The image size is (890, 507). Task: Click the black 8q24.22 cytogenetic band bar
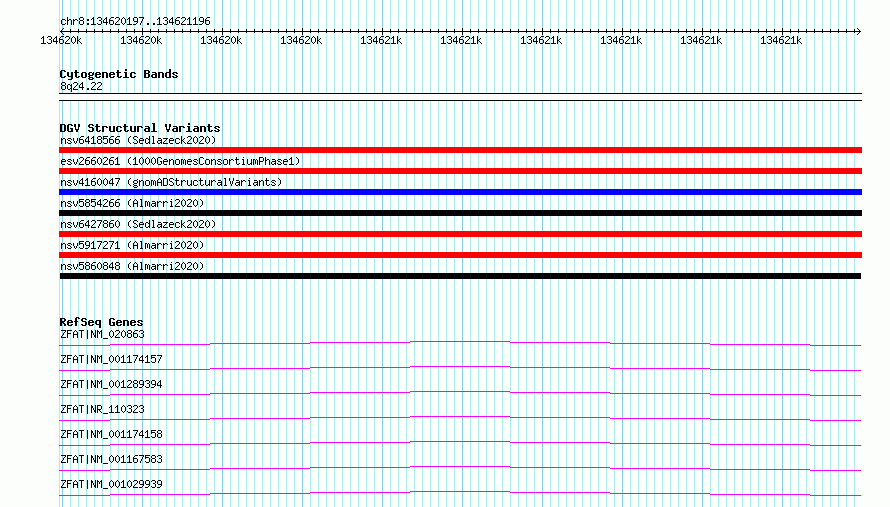tap(460, 97)
